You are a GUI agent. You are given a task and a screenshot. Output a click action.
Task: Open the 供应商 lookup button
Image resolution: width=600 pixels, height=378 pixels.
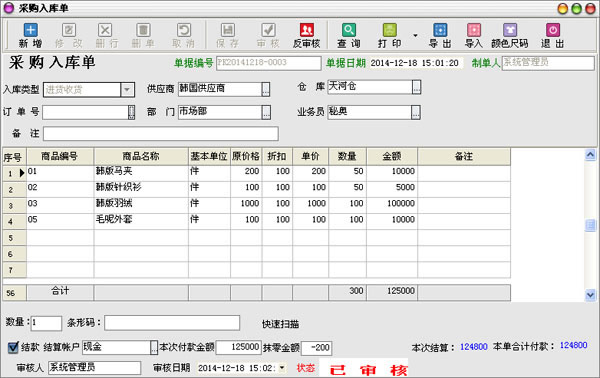pyautogui.click(x=266, y=89)
